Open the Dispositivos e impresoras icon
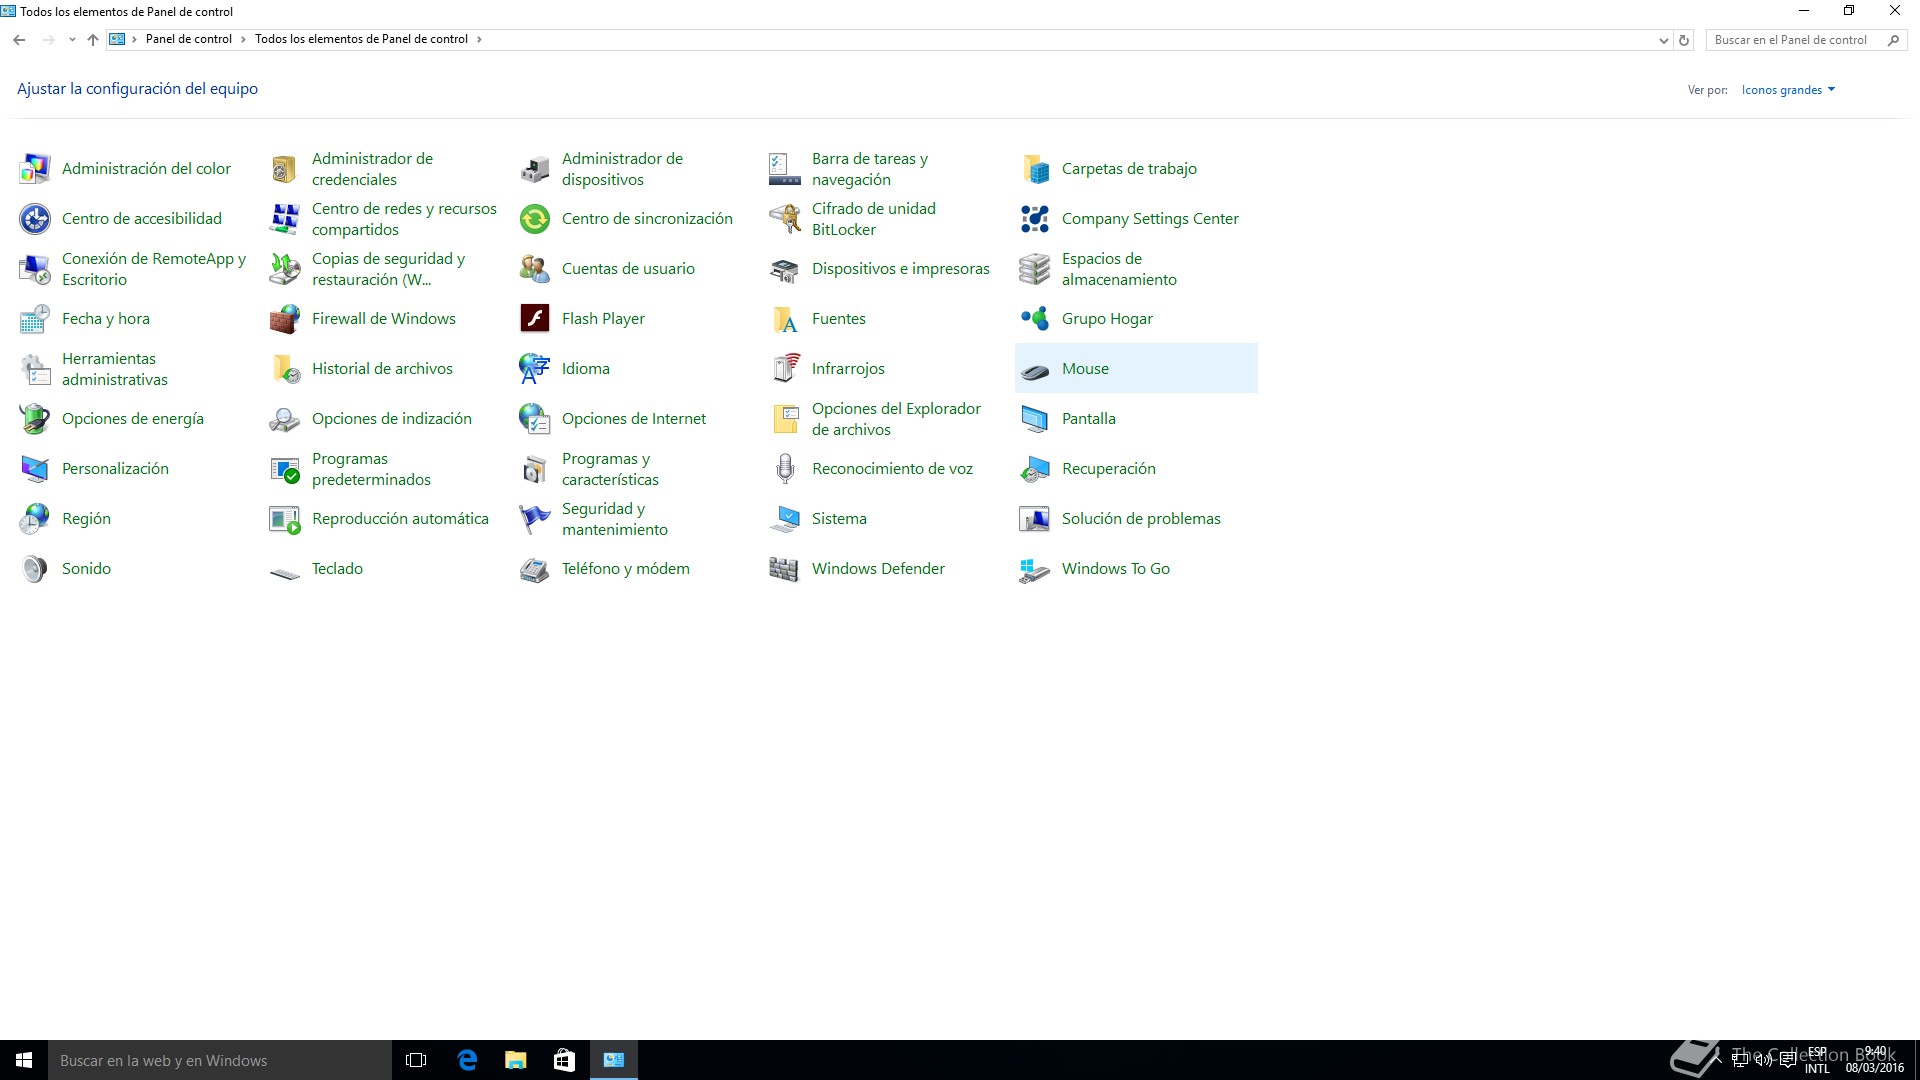The width and height of the screenshot is (1920, 1080). 785,269
